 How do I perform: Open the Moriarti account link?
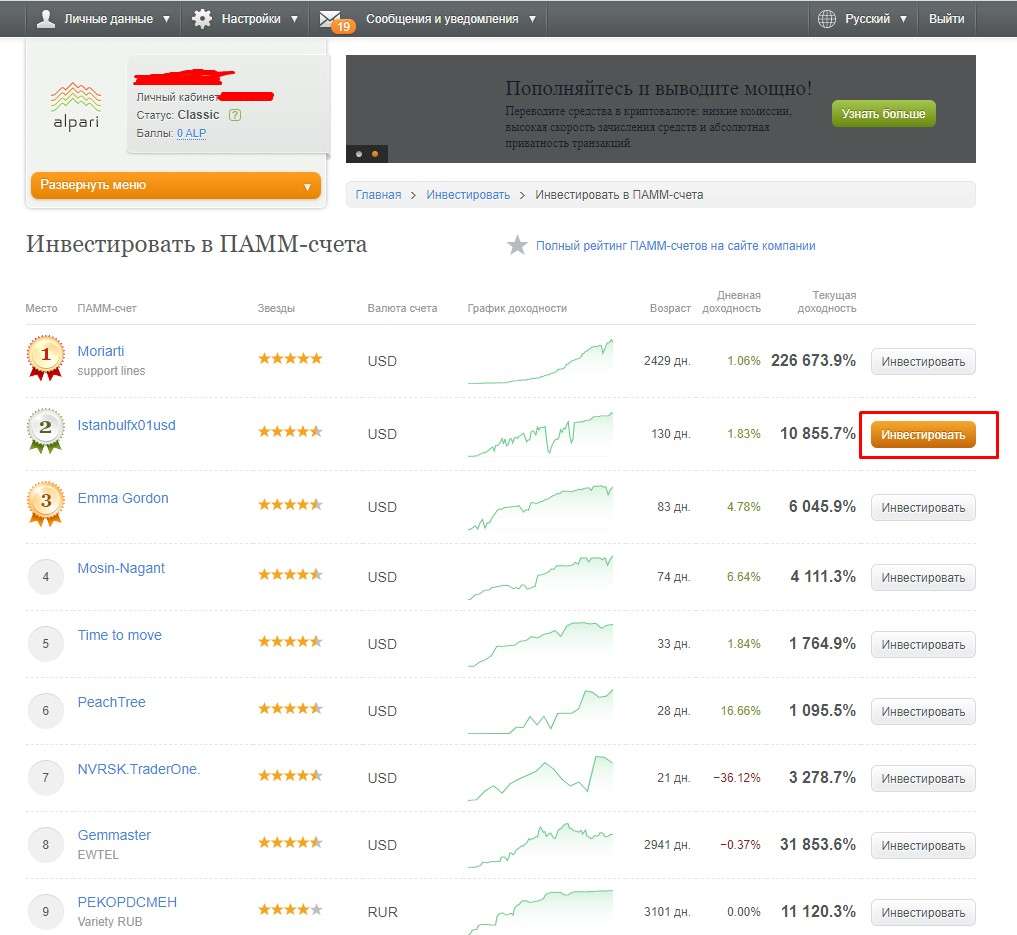[x=101, y=351]
